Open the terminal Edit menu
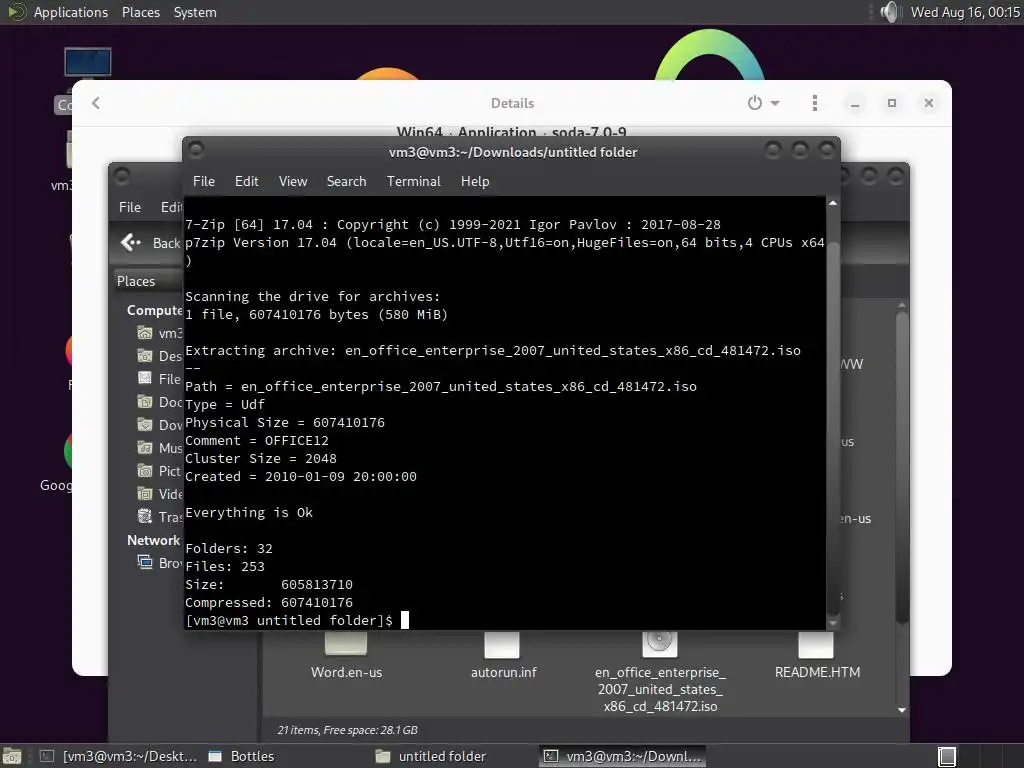Screen dimensions: 1024x768 246,182
